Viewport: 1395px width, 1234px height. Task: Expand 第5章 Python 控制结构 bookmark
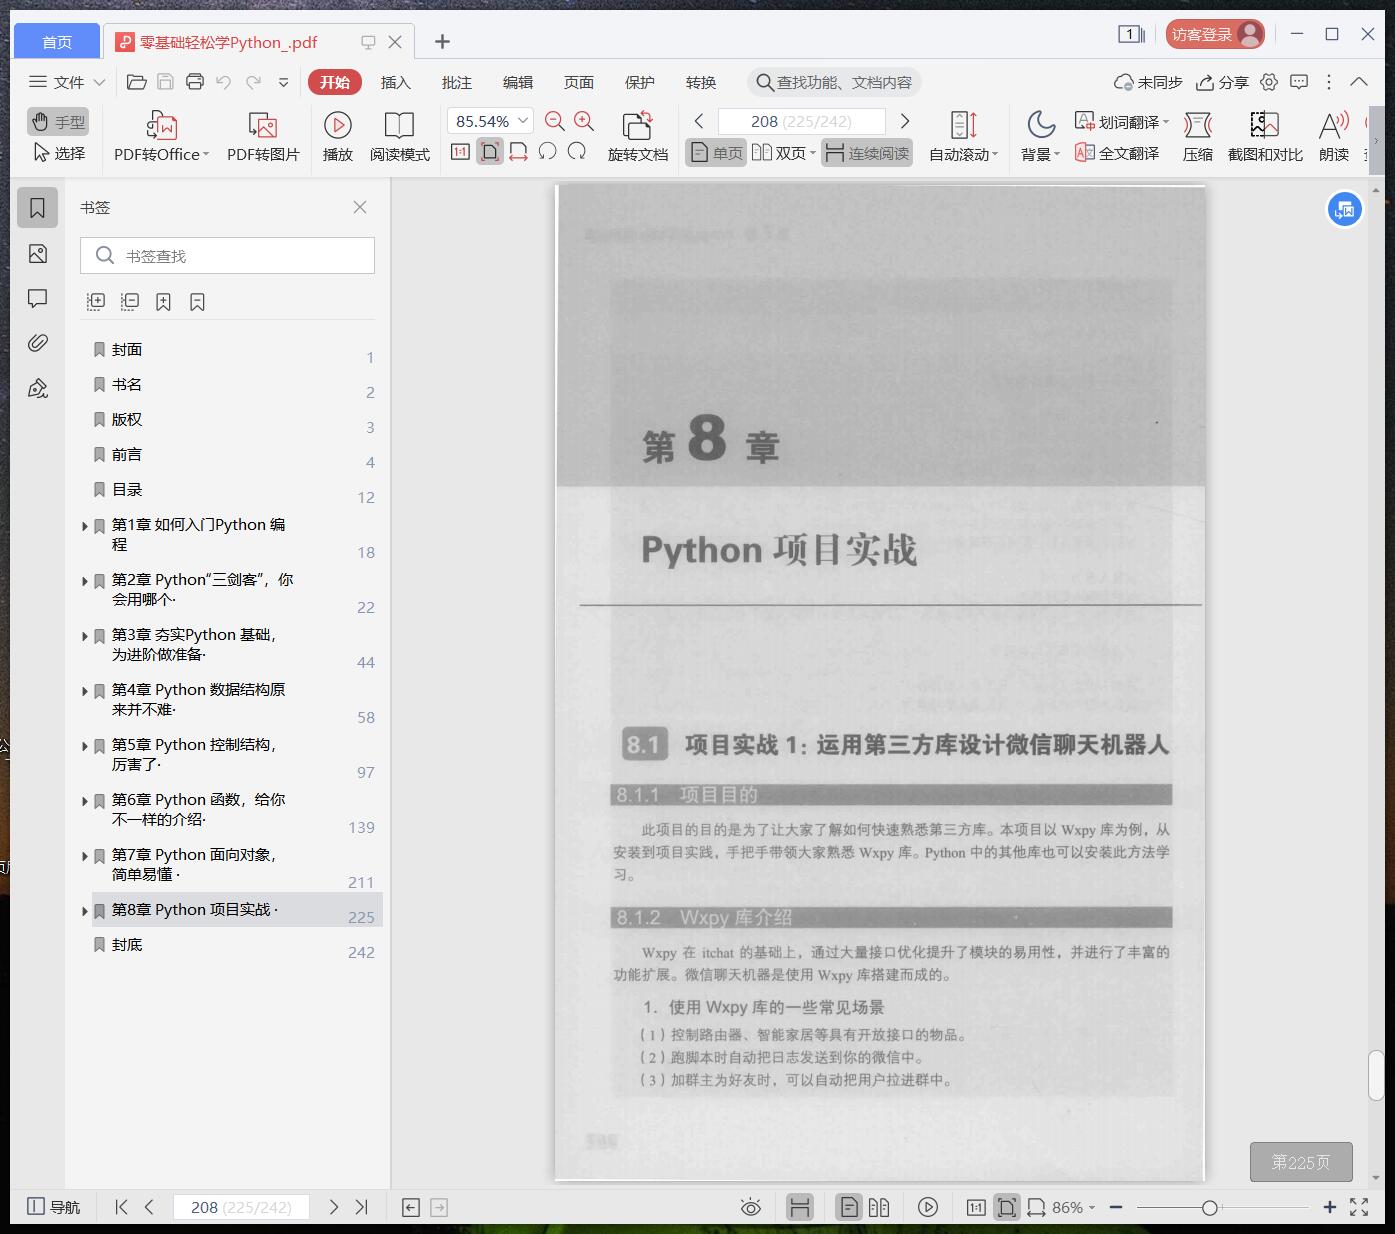pos(85,746)
